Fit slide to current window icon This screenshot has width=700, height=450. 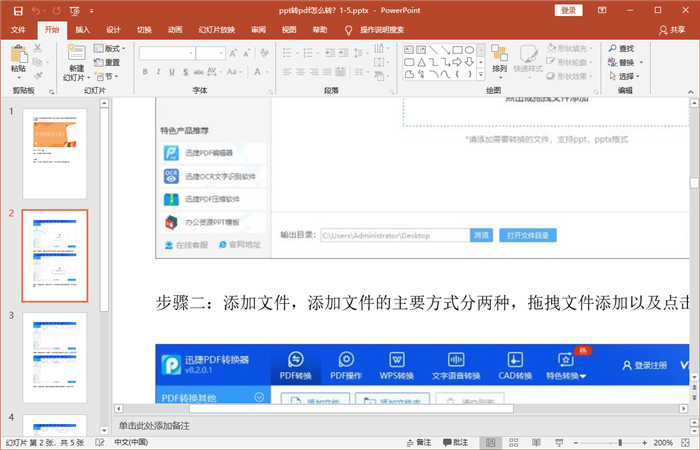685,442
